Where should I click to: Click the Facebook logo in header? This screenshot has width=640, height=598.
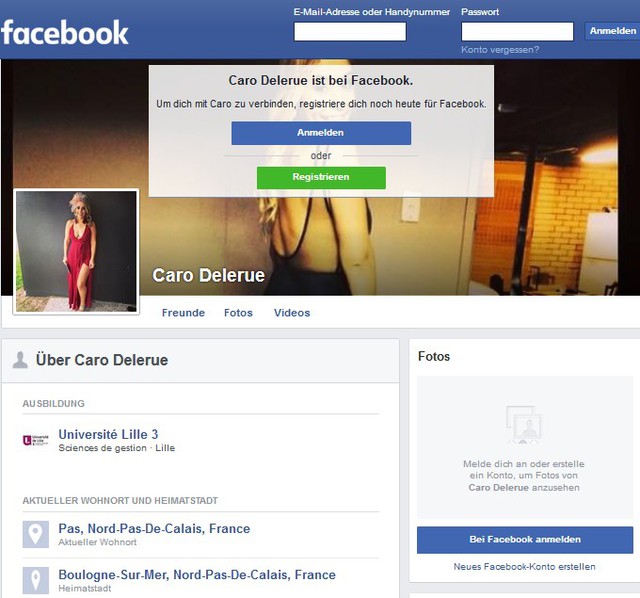tap(65, 33)
